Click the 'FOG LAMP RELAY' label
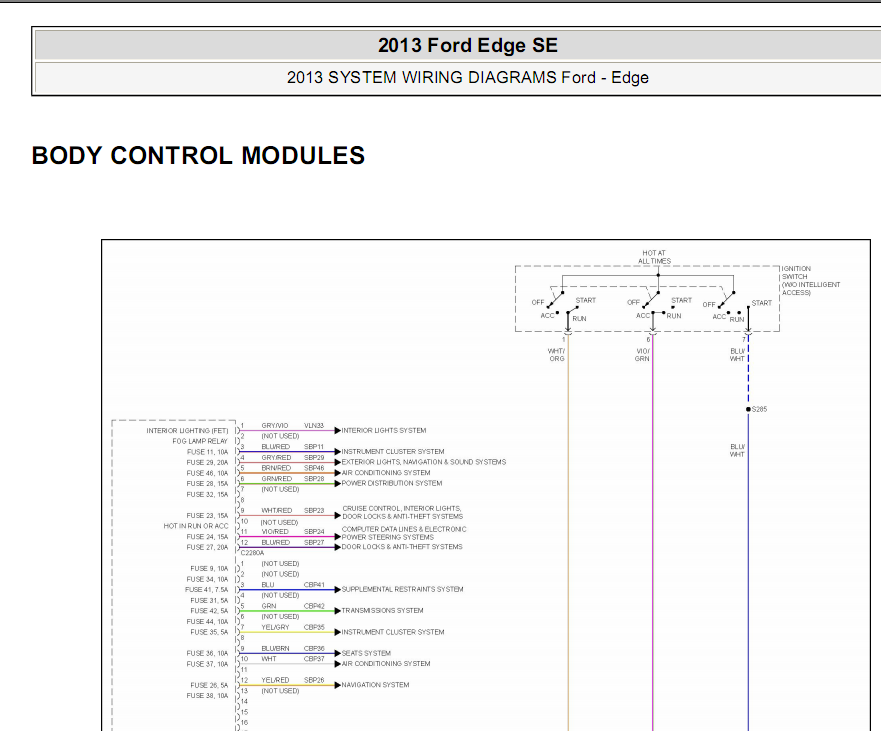The width and height of the screenshot is (881, 731). [x=200, y=441]
